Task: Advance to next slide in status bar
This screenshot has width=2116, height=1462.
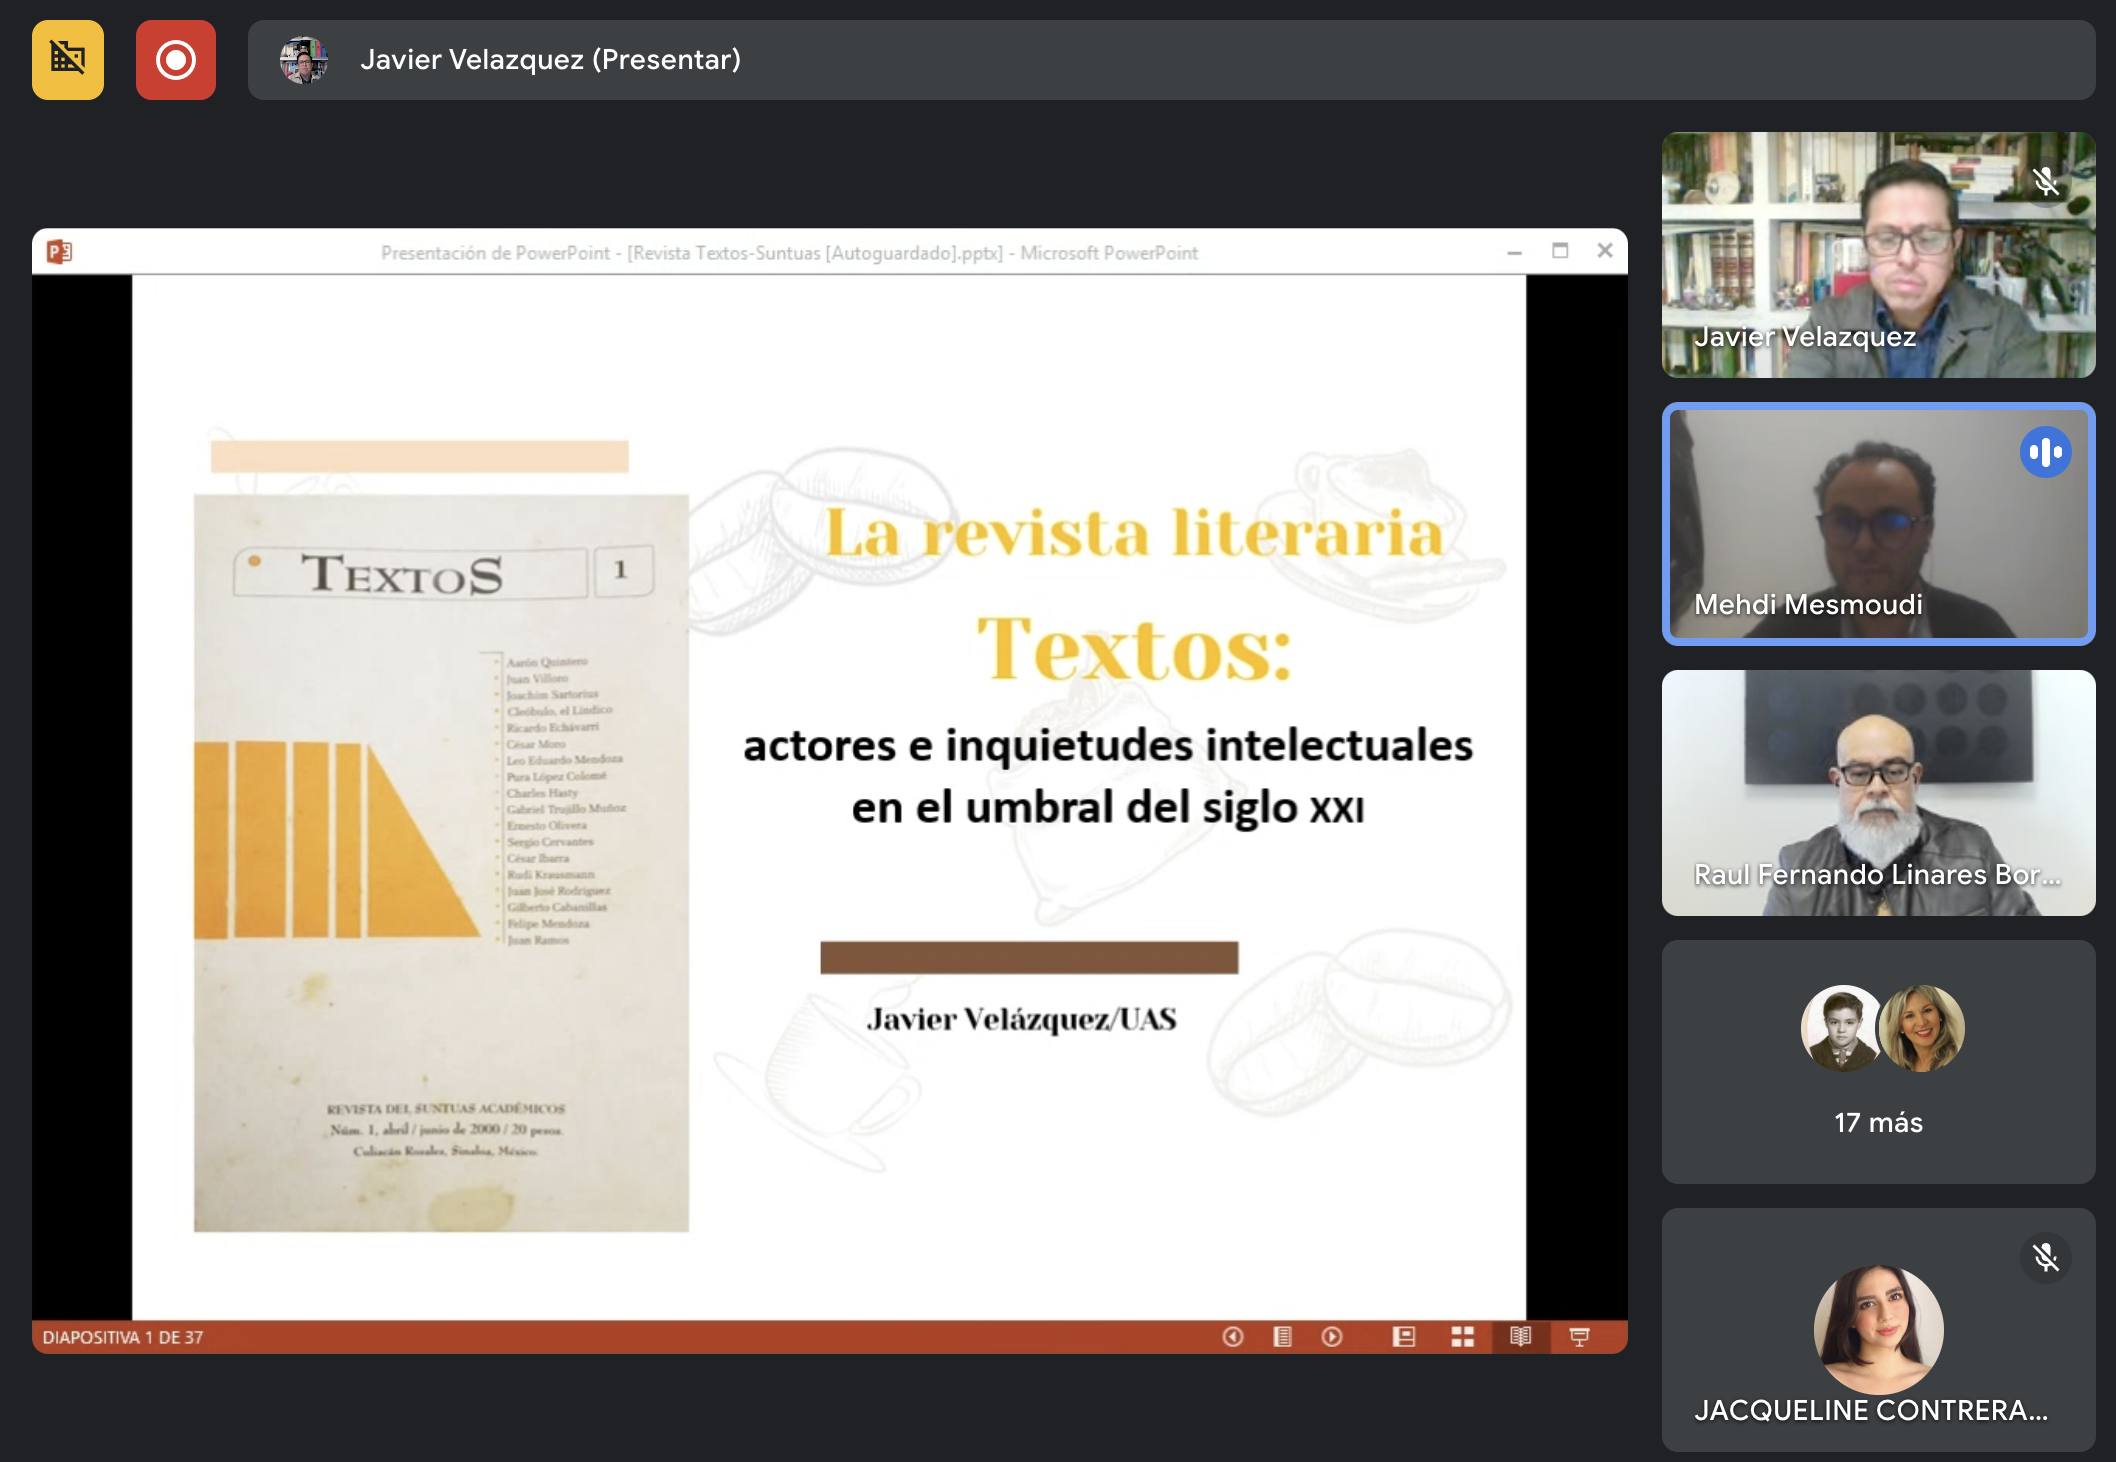Action: click(x=1332, y=1337)
